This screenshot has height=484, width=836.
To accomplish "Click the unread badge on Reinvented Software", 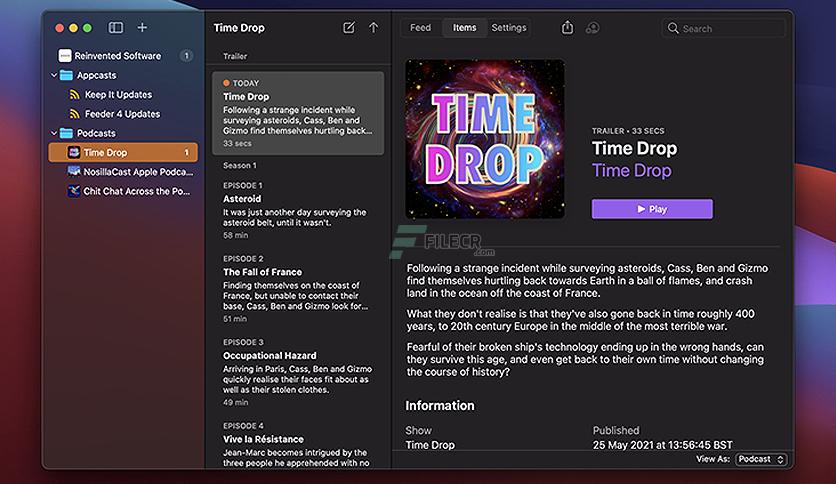I will click(186, 55).
